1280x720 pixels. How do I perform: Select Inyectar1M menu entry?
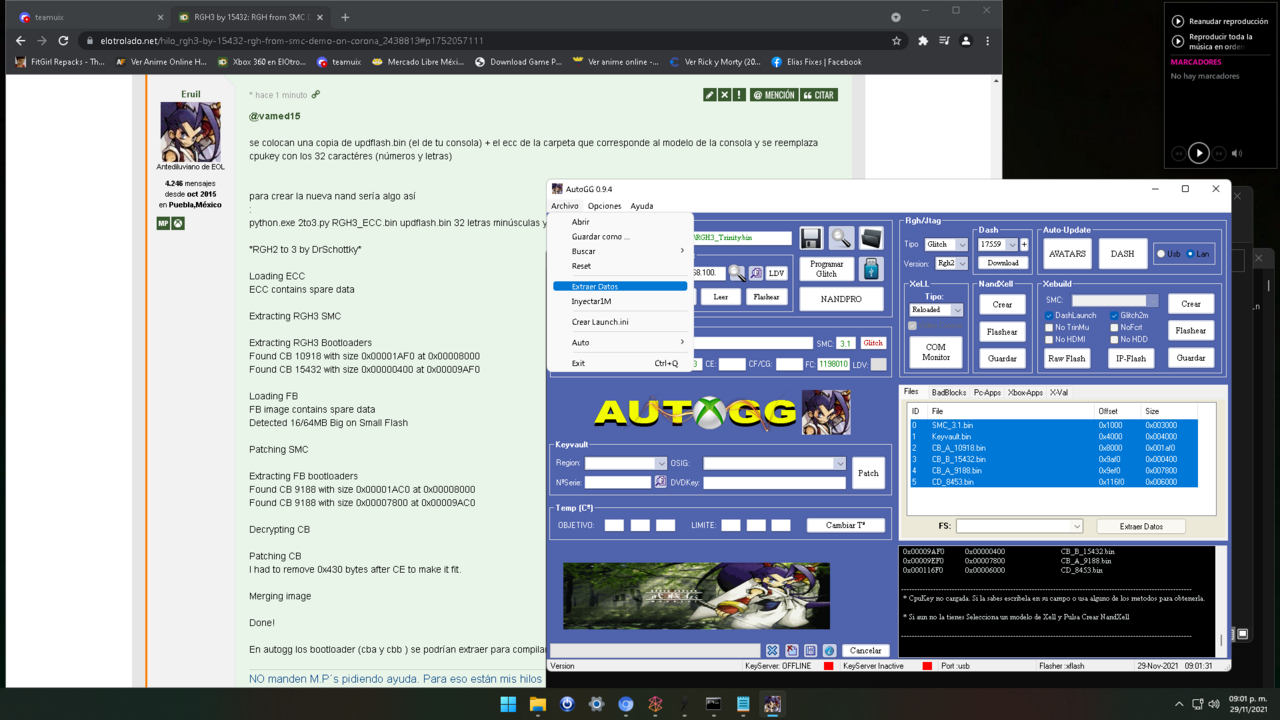coord(620,301)
